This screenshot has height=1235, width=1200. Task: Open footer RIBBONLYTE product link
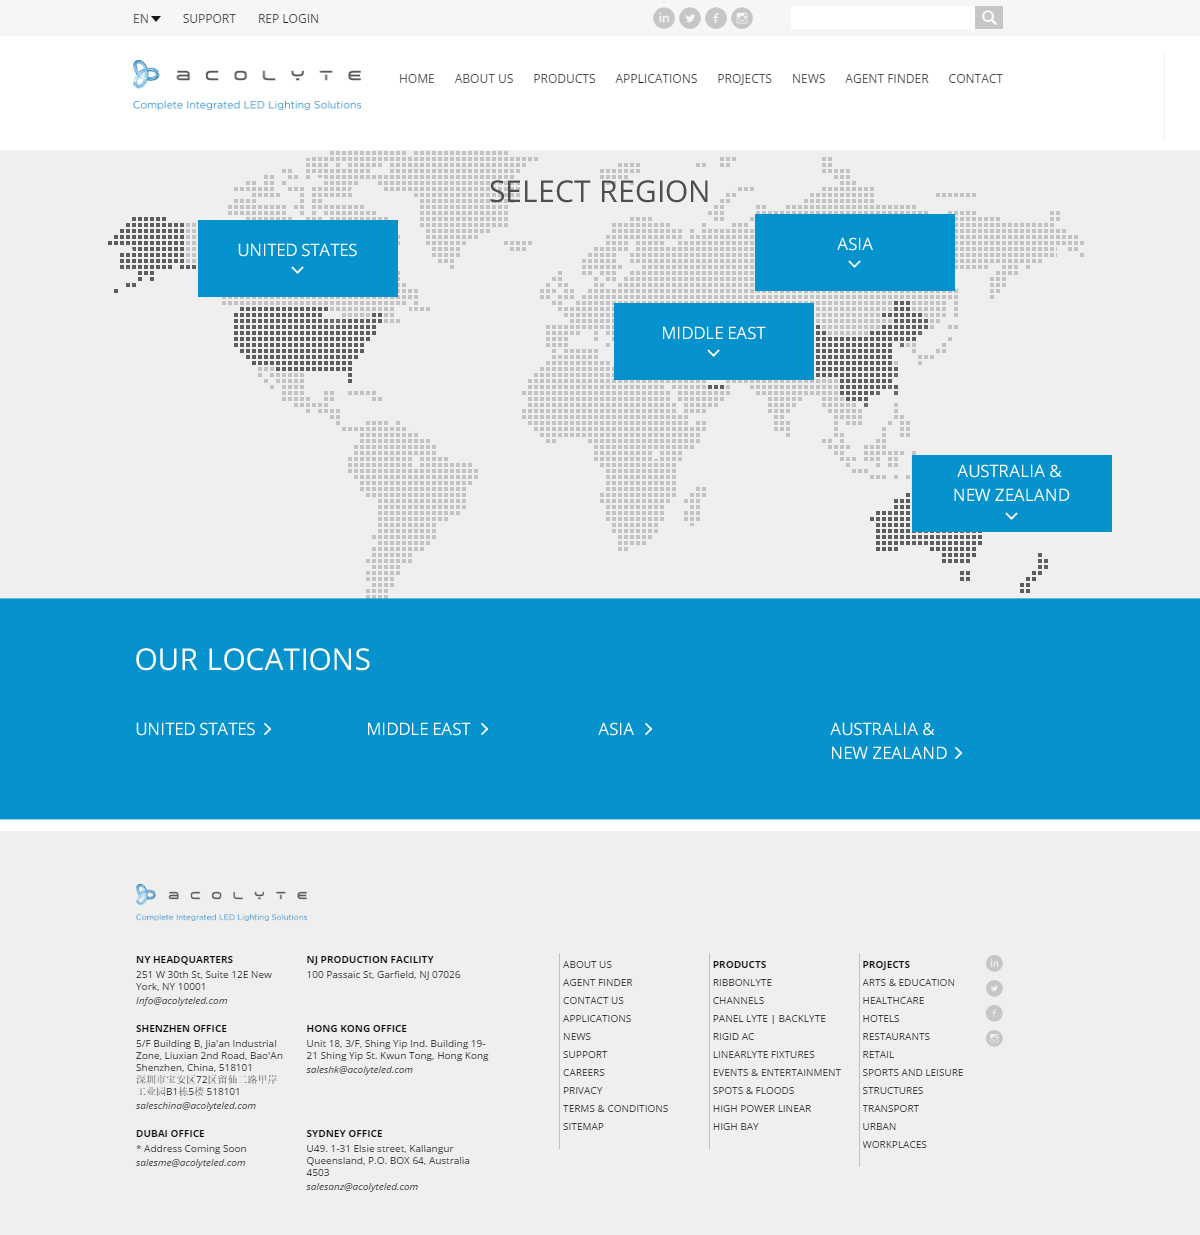pyautogui.click(x=742, y=983)
